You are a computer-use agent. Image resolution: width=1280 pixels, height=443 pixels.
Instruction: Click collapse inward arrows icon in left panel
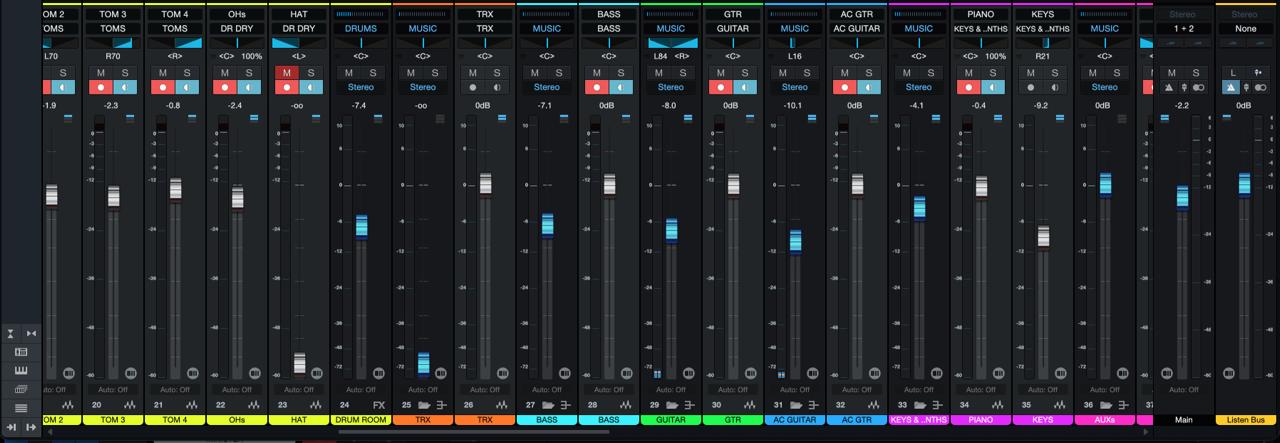click(31, 333)
